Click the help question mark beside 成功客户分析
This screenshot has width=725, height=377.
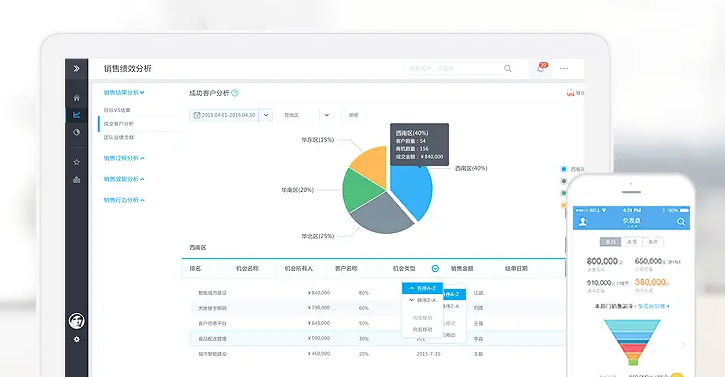click(x=235, y=93)
